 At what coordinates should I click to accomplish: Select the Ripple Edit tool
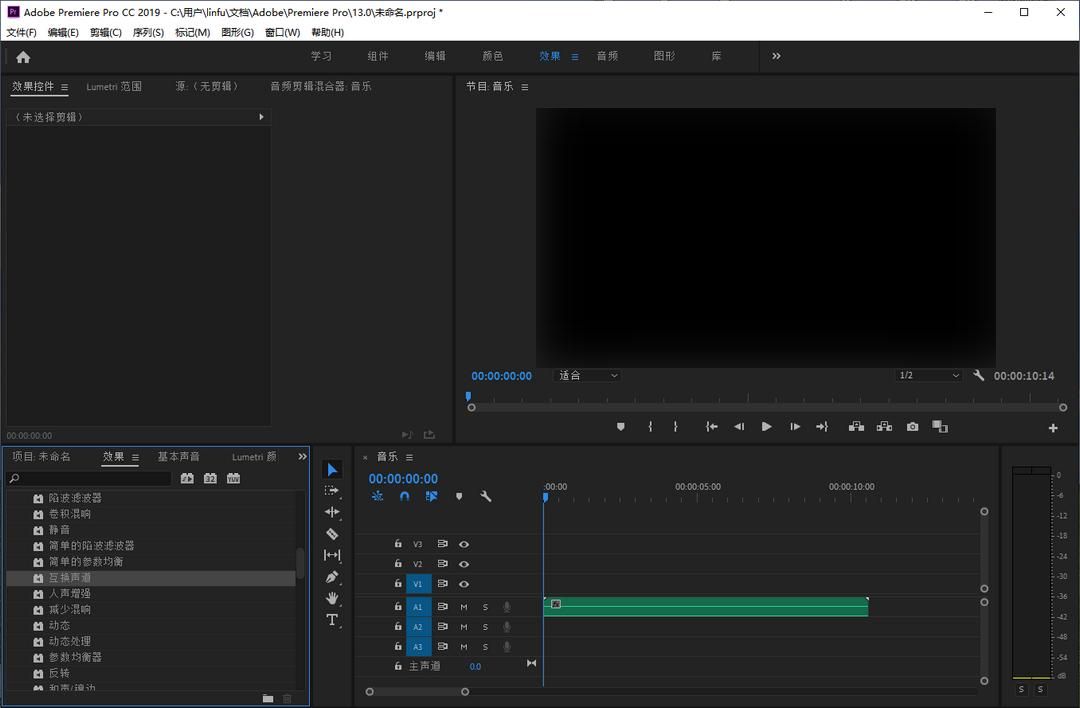click(332, 512)
